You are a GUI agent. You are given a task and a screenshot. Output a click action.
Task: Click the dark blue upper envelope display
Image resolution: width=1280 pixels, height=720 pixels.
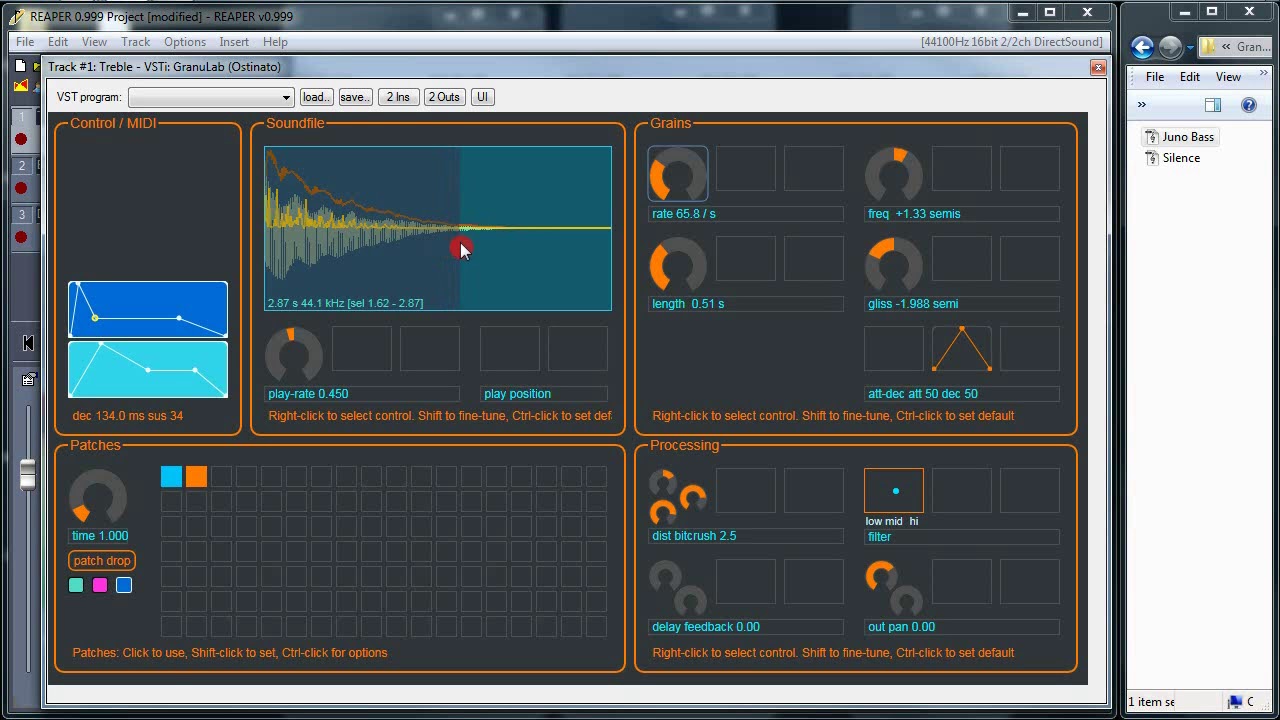(x=148, y=309)
